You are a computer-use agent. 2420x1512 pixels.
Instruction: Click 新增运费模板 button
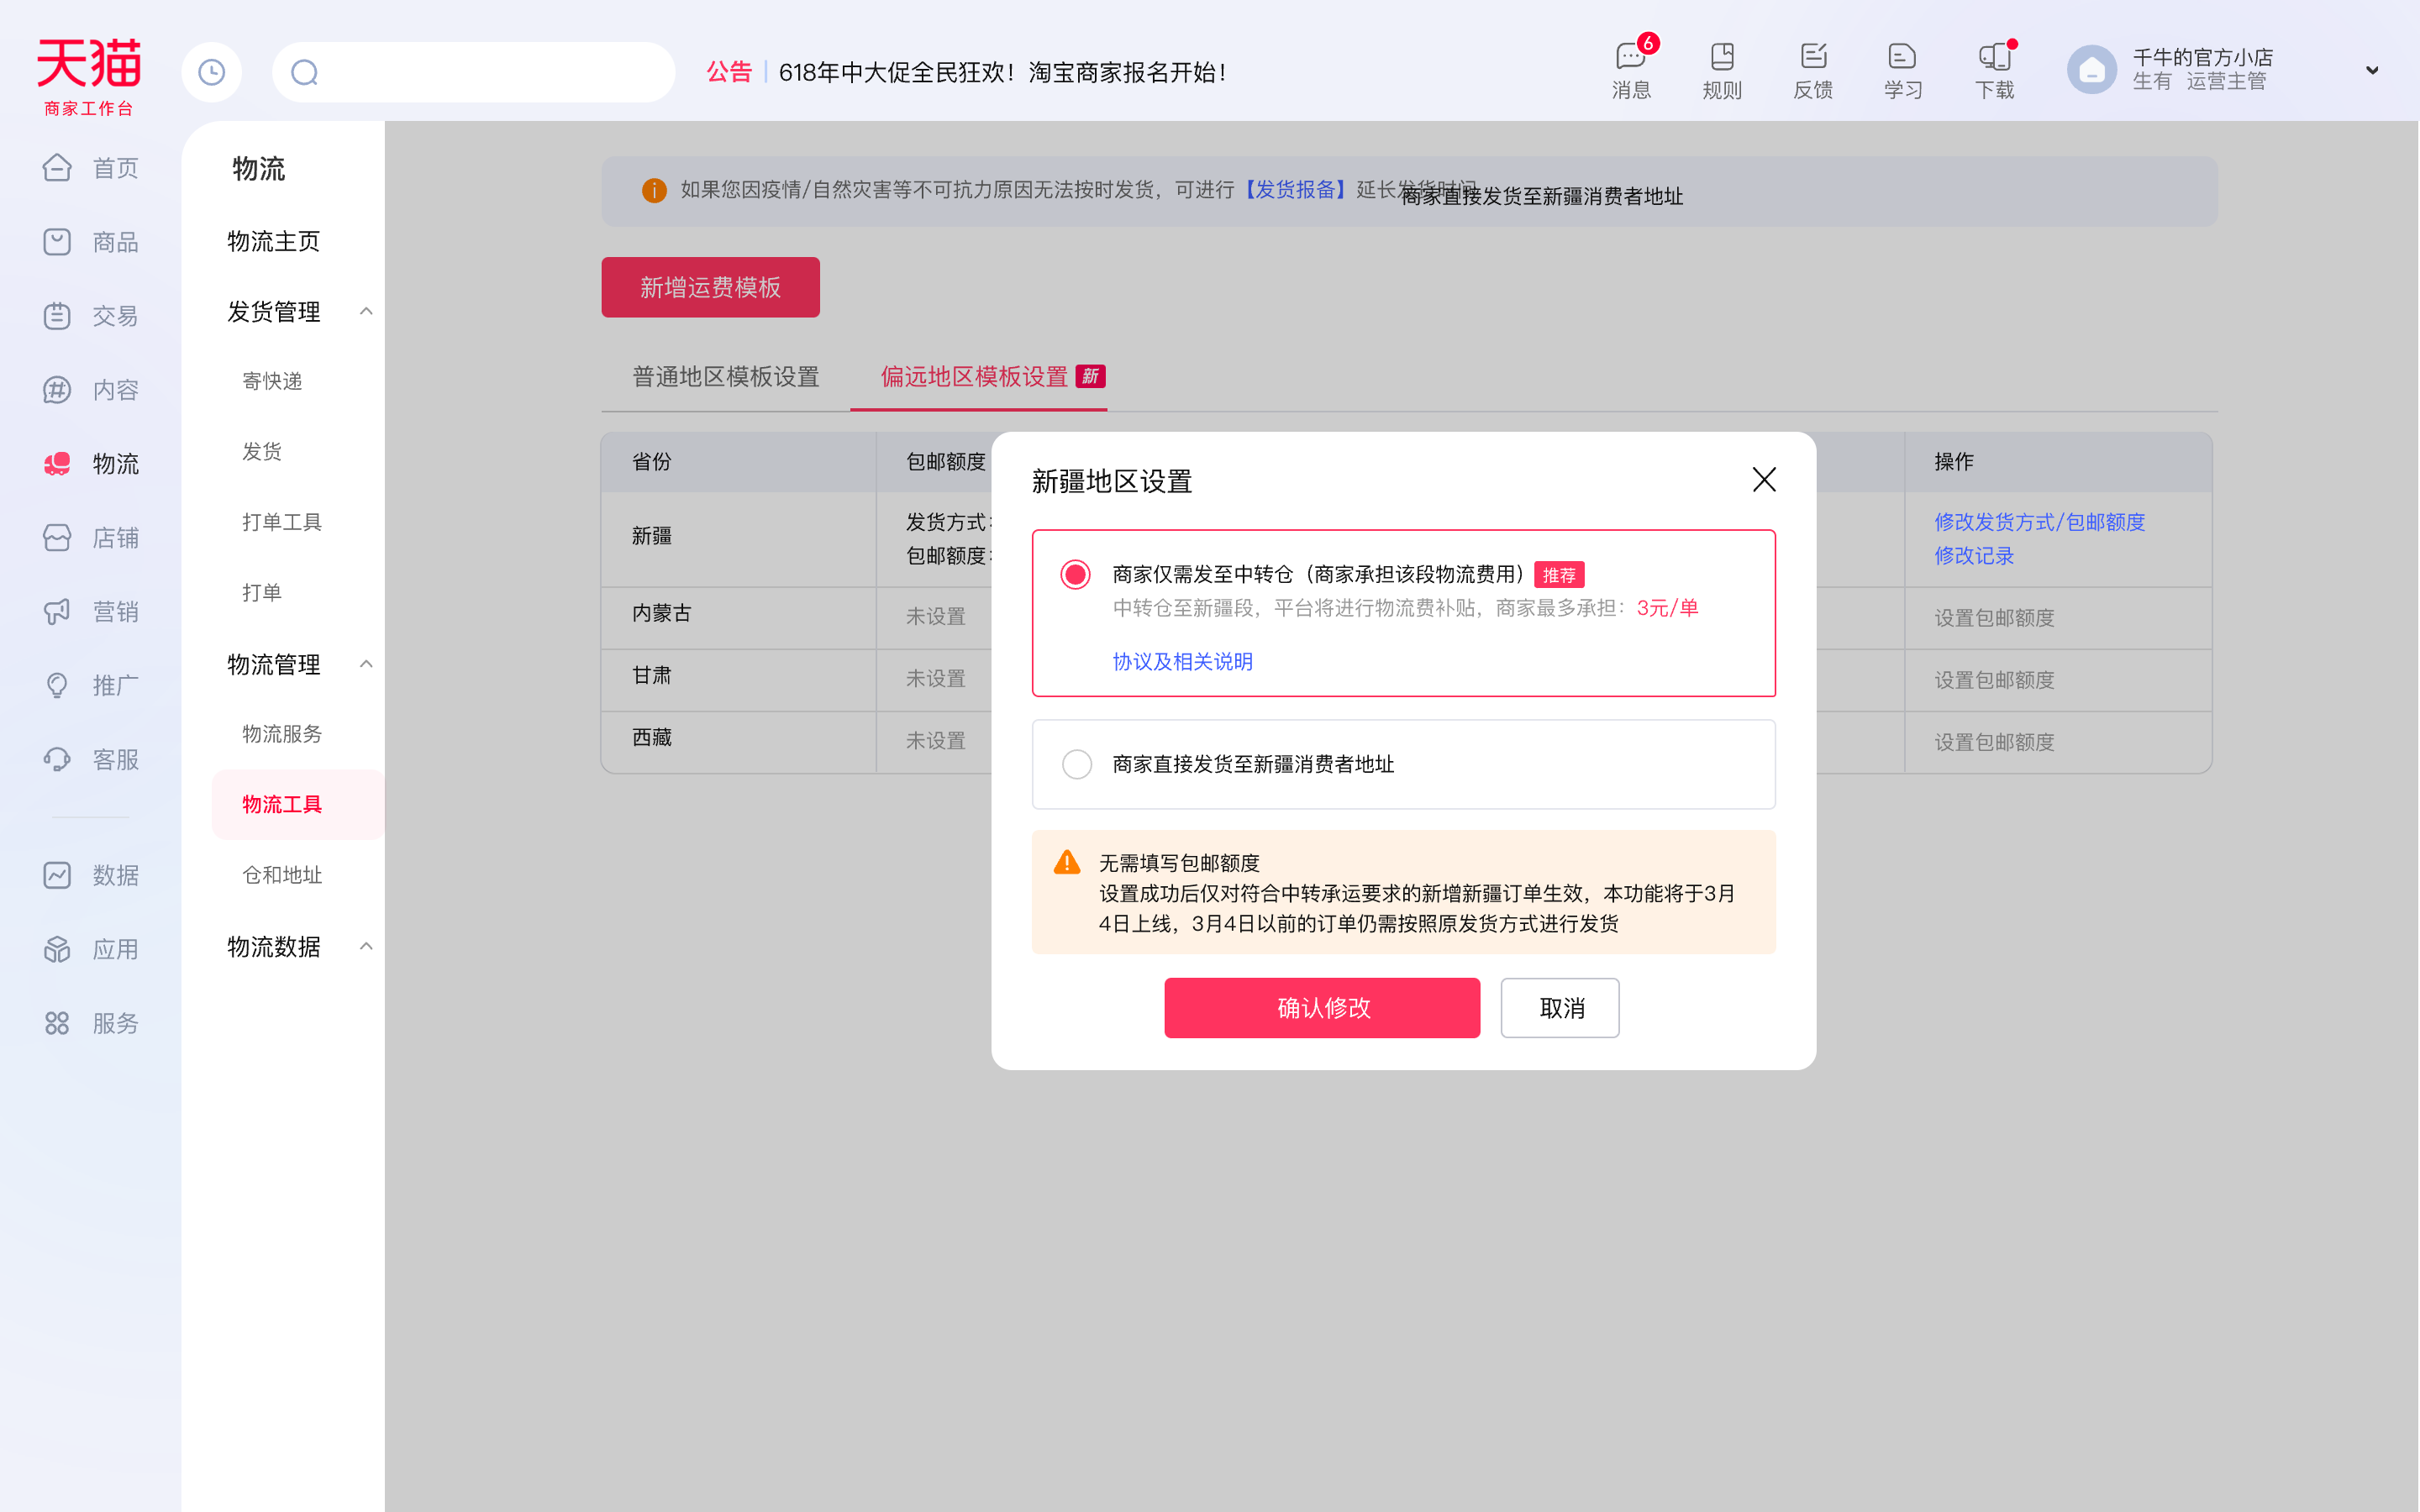pyautogui.click(x=710, y=287)
